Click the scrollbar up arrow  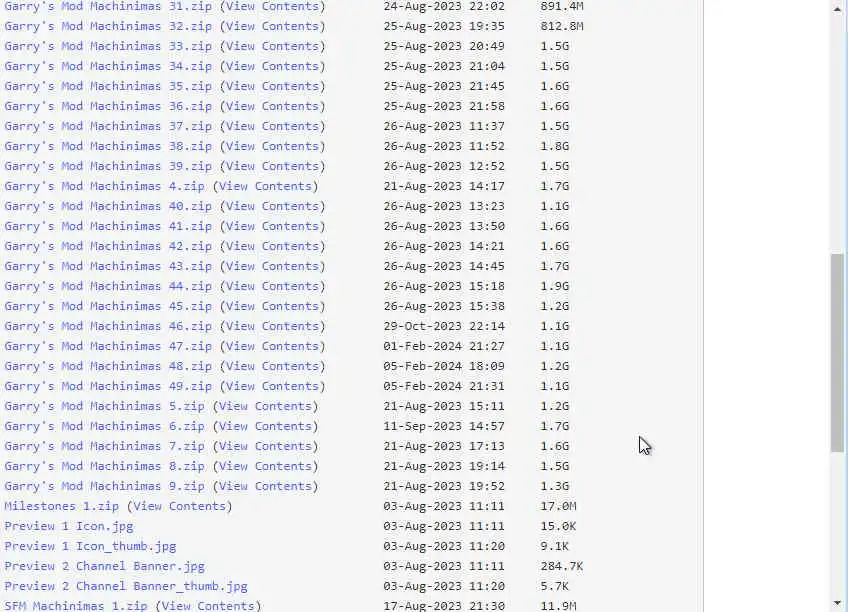tap(837, 9)
